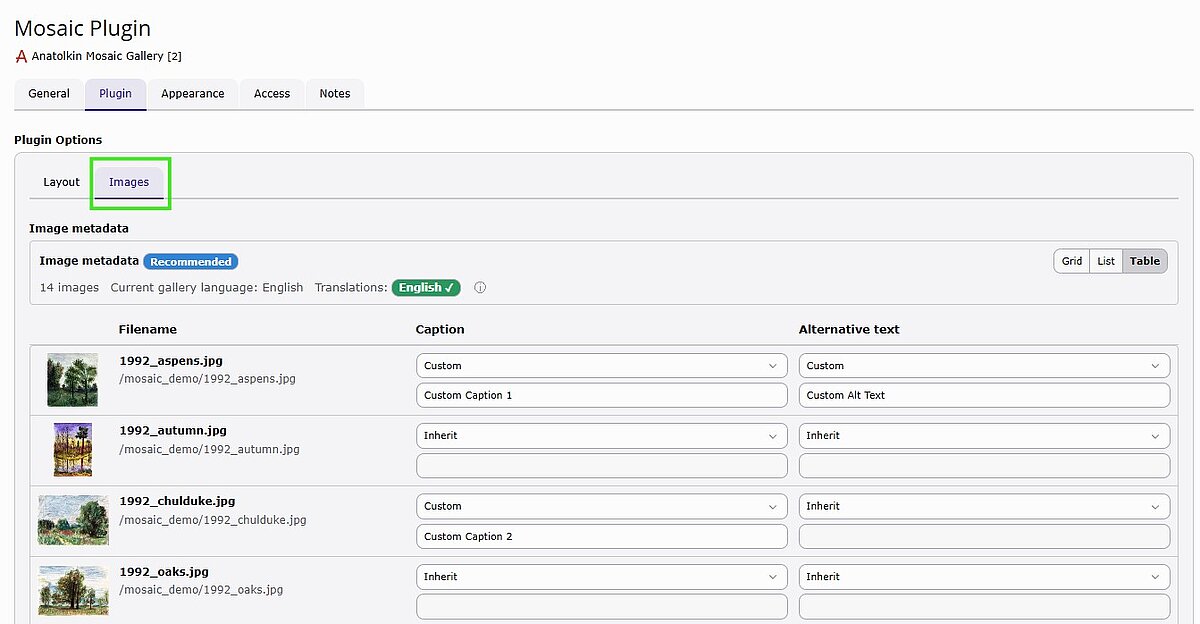Open Alternative text dropdown for 1992_chulduke.jpg

pyautogui.click(x=984, y=506)
